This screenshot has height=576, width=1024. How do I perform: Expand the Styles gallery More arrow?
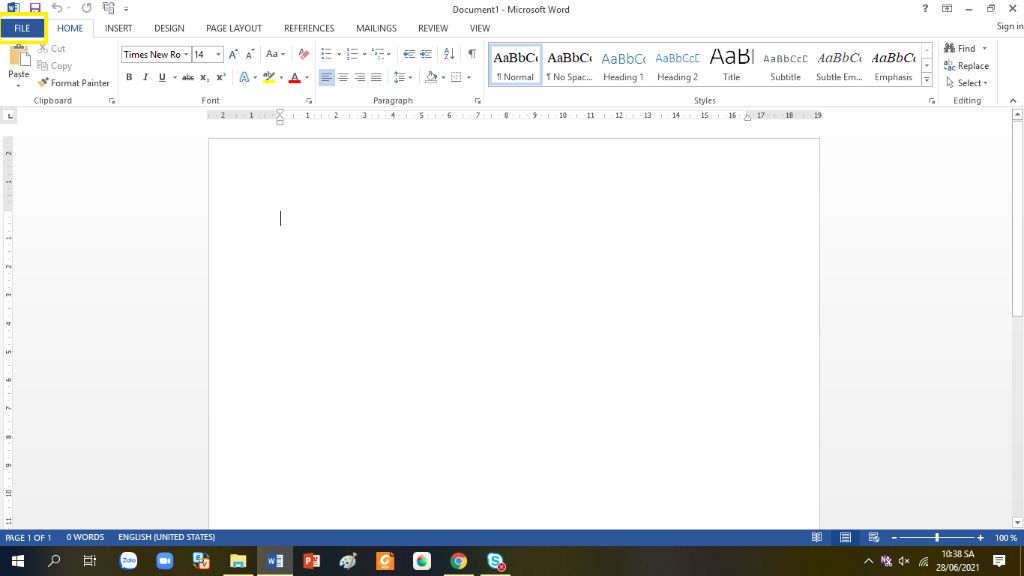[x=927, y=80]
